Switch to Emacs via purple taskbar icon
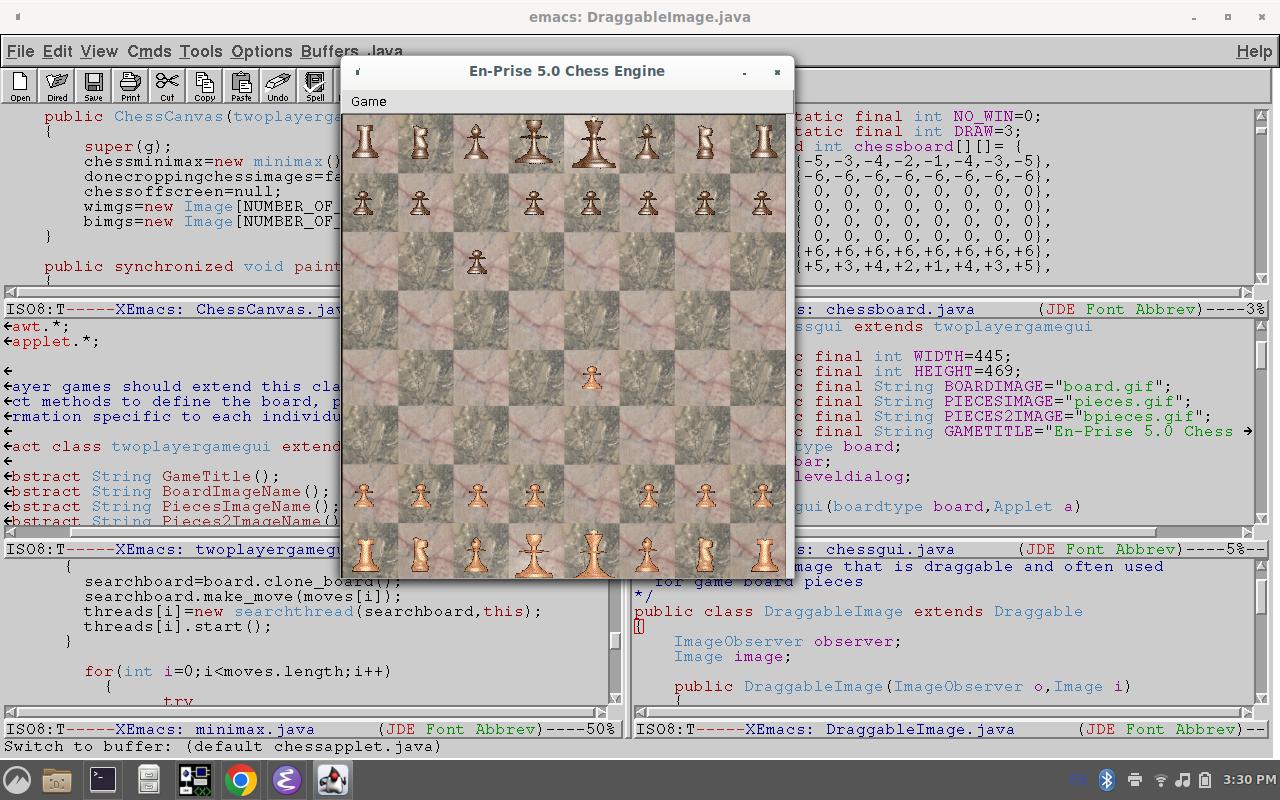Screen dimensions: 1280x800 [x=286, y=779]
